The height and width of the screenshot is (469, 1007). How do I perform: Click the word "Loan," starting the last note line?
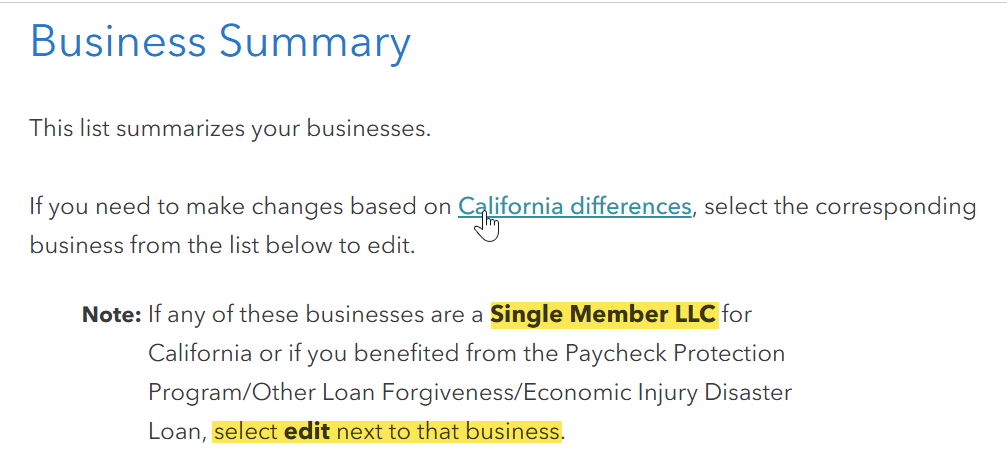coord(178,432)
